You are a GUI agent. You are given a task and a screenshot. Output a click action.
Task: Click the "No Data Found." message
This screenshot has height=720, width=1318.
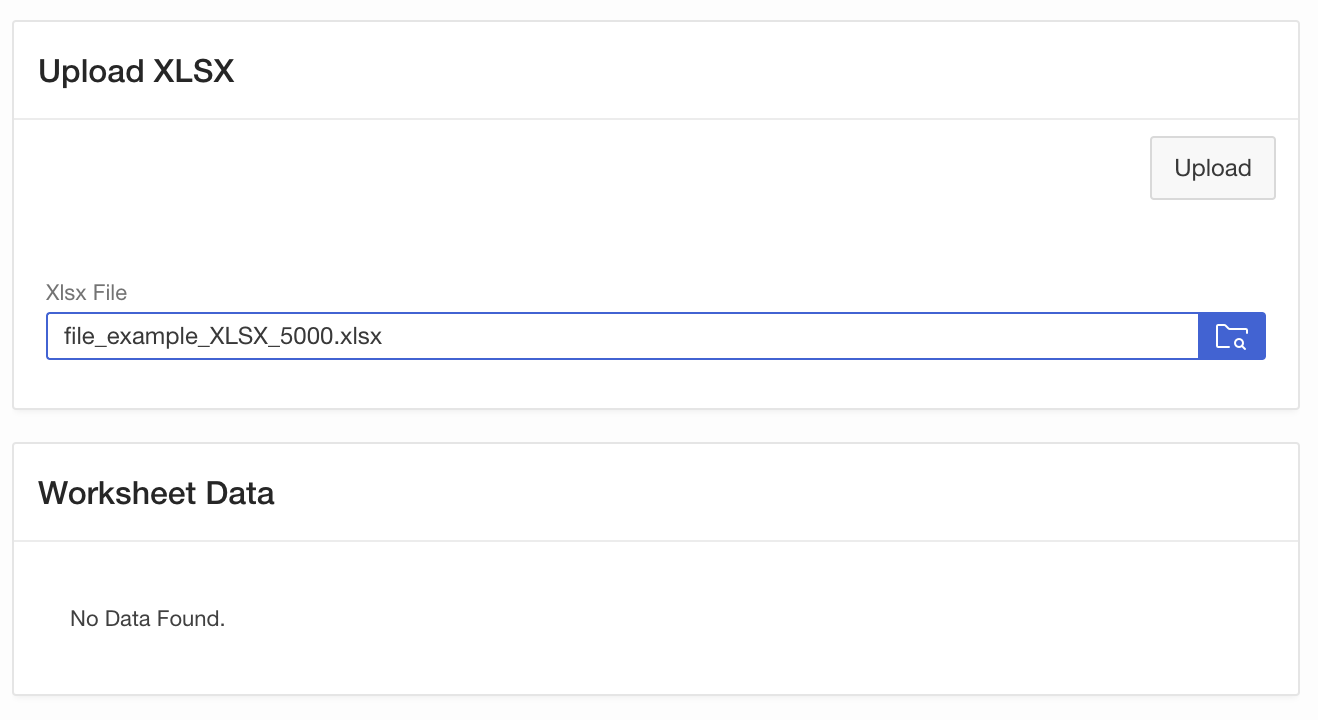tap(148, 619)
